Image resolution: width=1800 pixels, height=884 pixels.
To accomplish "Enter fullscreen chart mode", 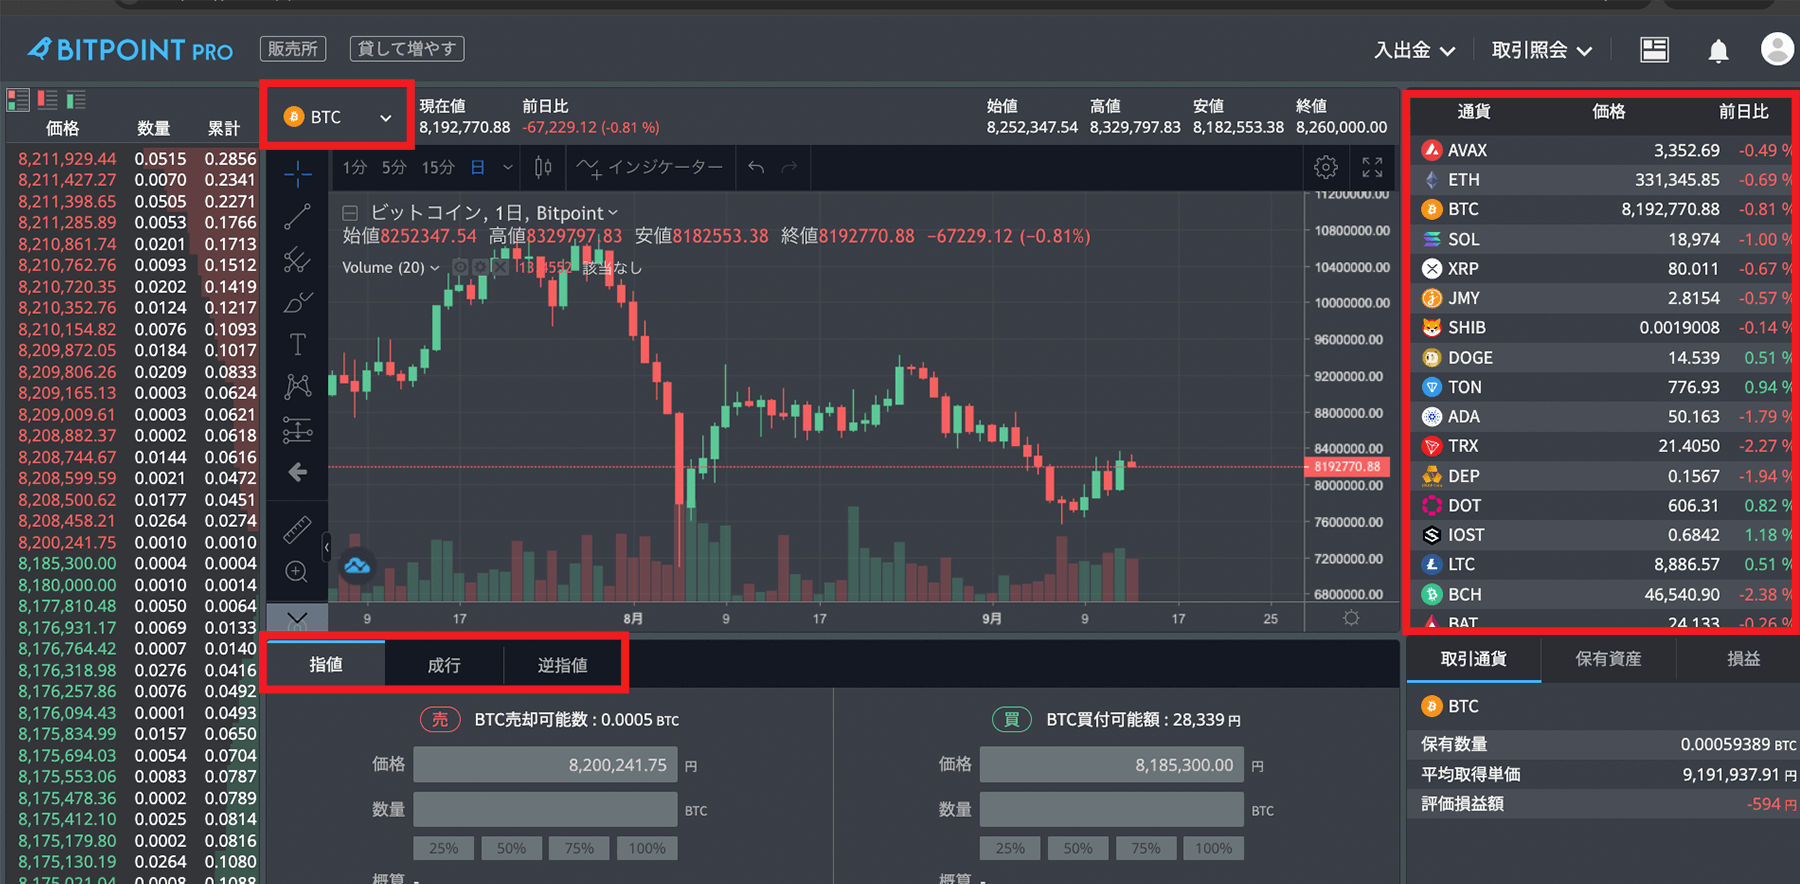I will tap(1372, 167).
